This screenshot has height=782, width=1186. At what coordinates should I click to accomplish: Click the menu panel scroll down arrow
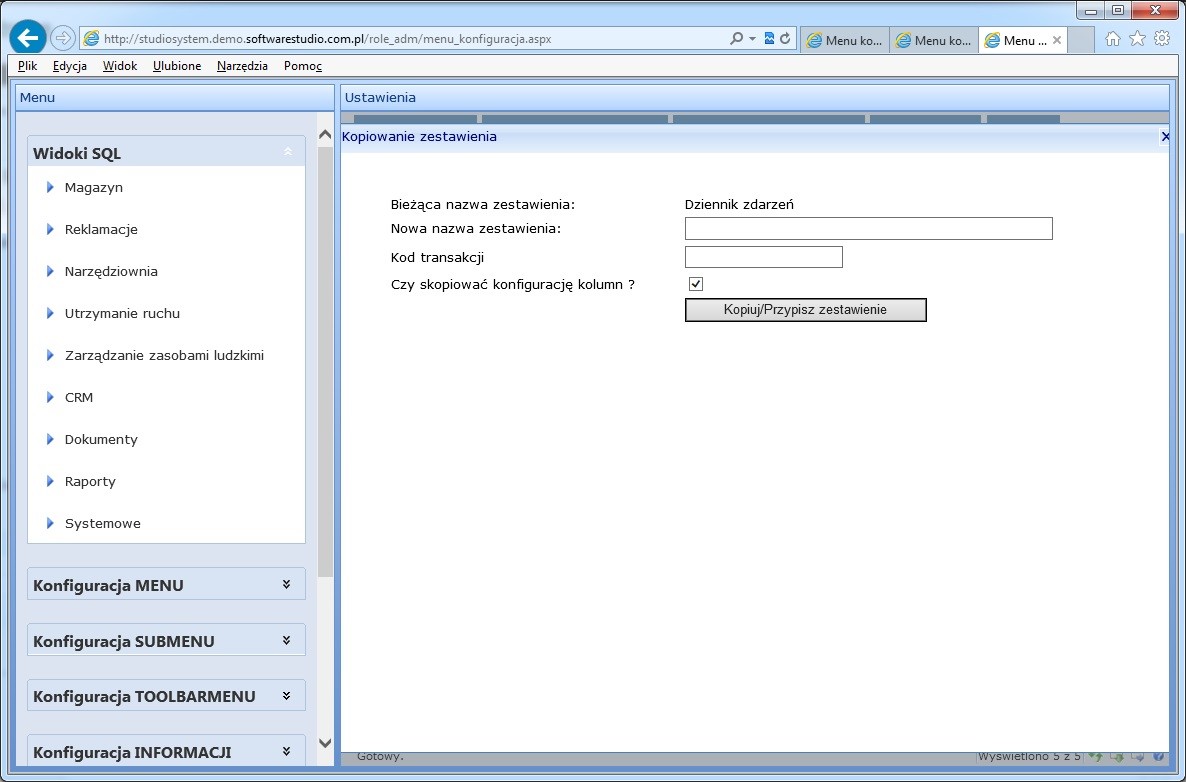tap(325, 743)
